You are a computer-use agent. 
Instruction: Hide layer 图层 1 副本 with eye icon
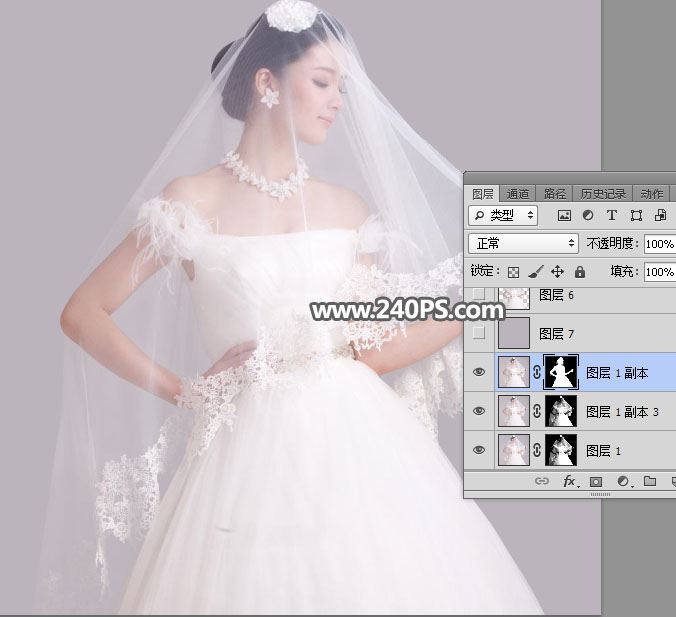tap(479, 372)
